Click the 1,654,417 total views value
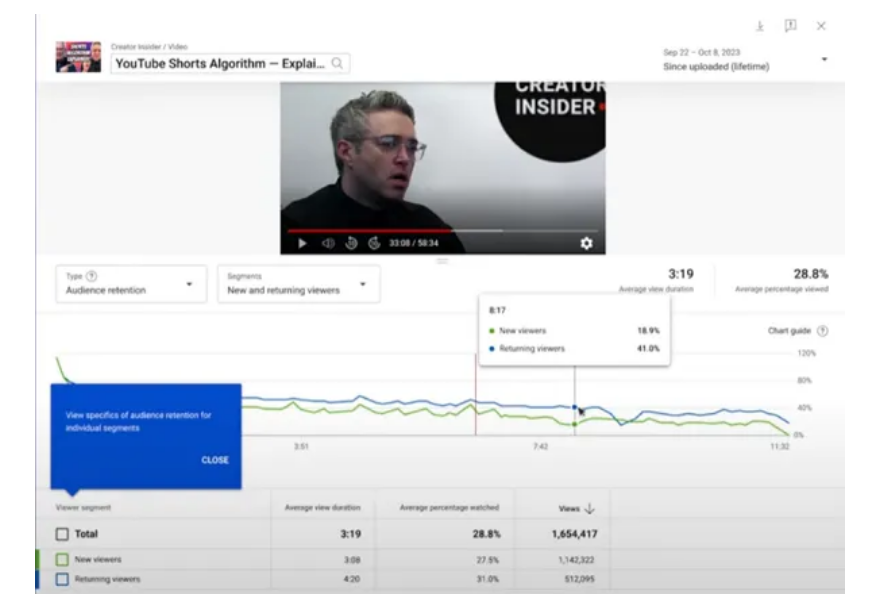Image resolution: width=888 pixels, height=608 pixels. [x=574, y=534]
